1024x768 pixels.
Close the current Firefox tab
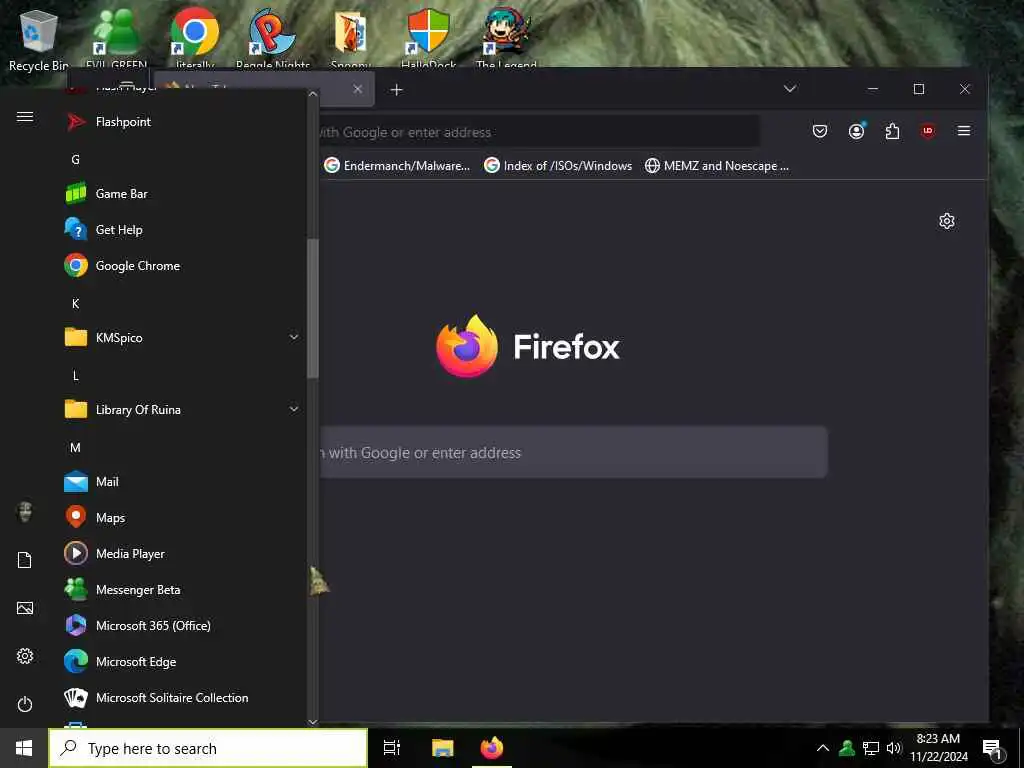(358, 89)
